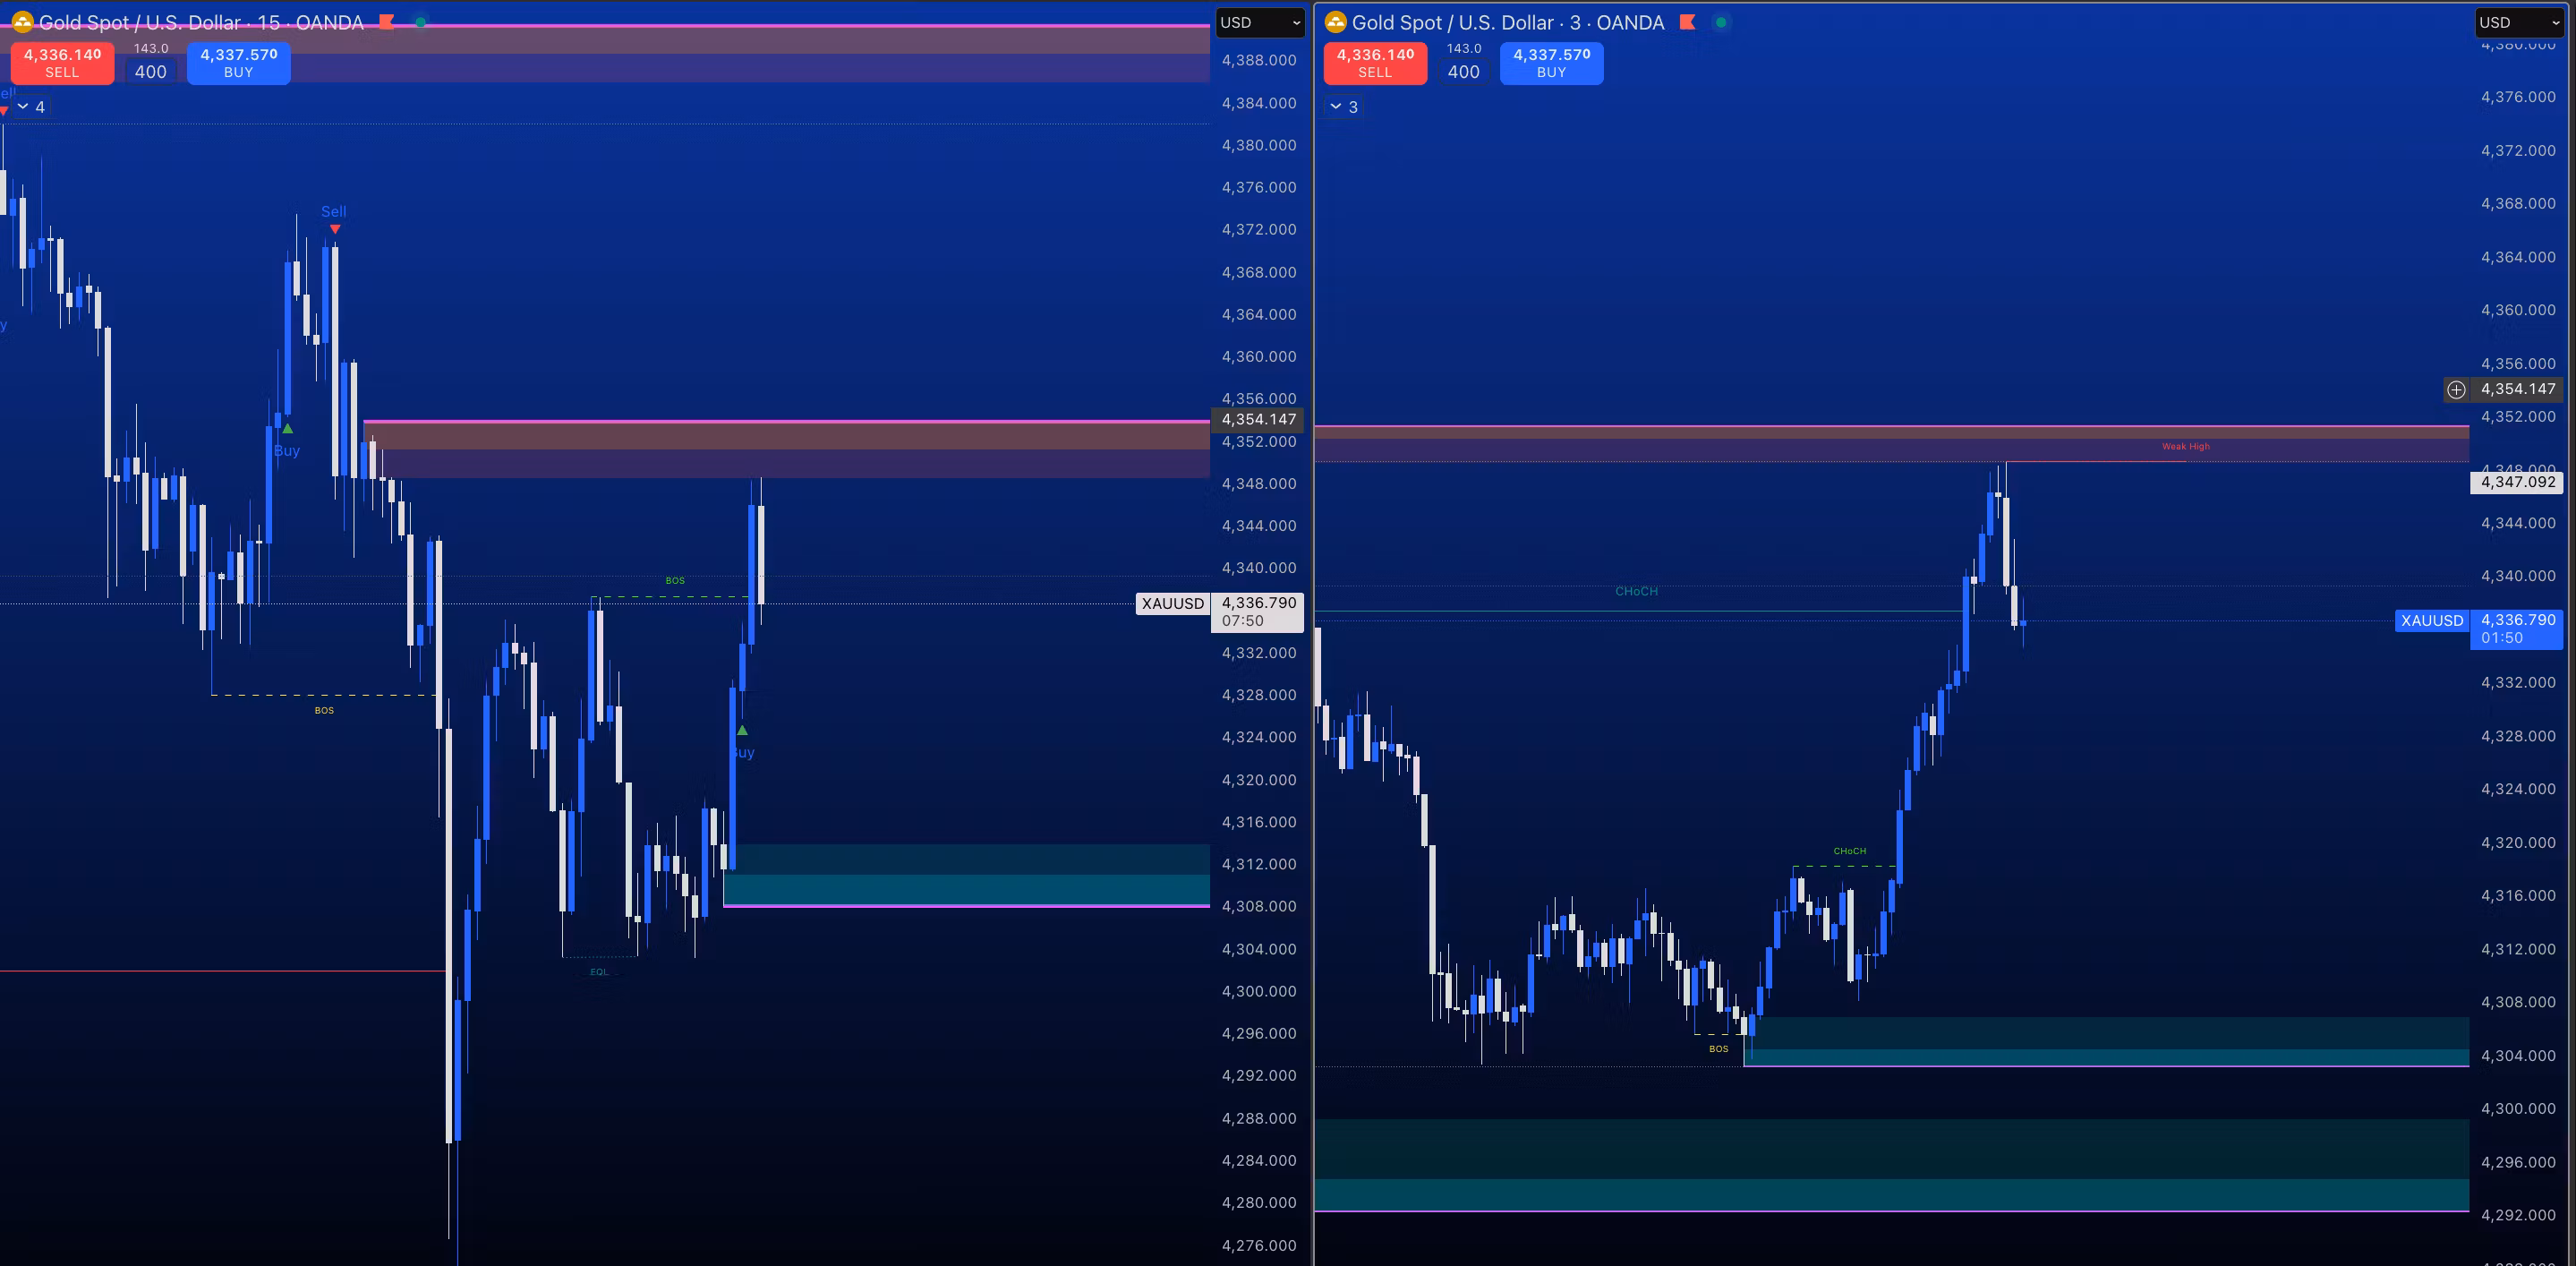
Task: Click the red flag icon on the 15-minute chart
Action: pos(387,22)
